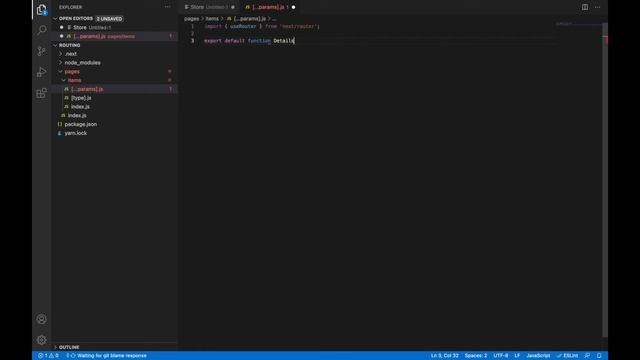This screenshot has height=360, width=640.
Task: Click pages breadcrumb segment
Action: click(x=191, y=19)
